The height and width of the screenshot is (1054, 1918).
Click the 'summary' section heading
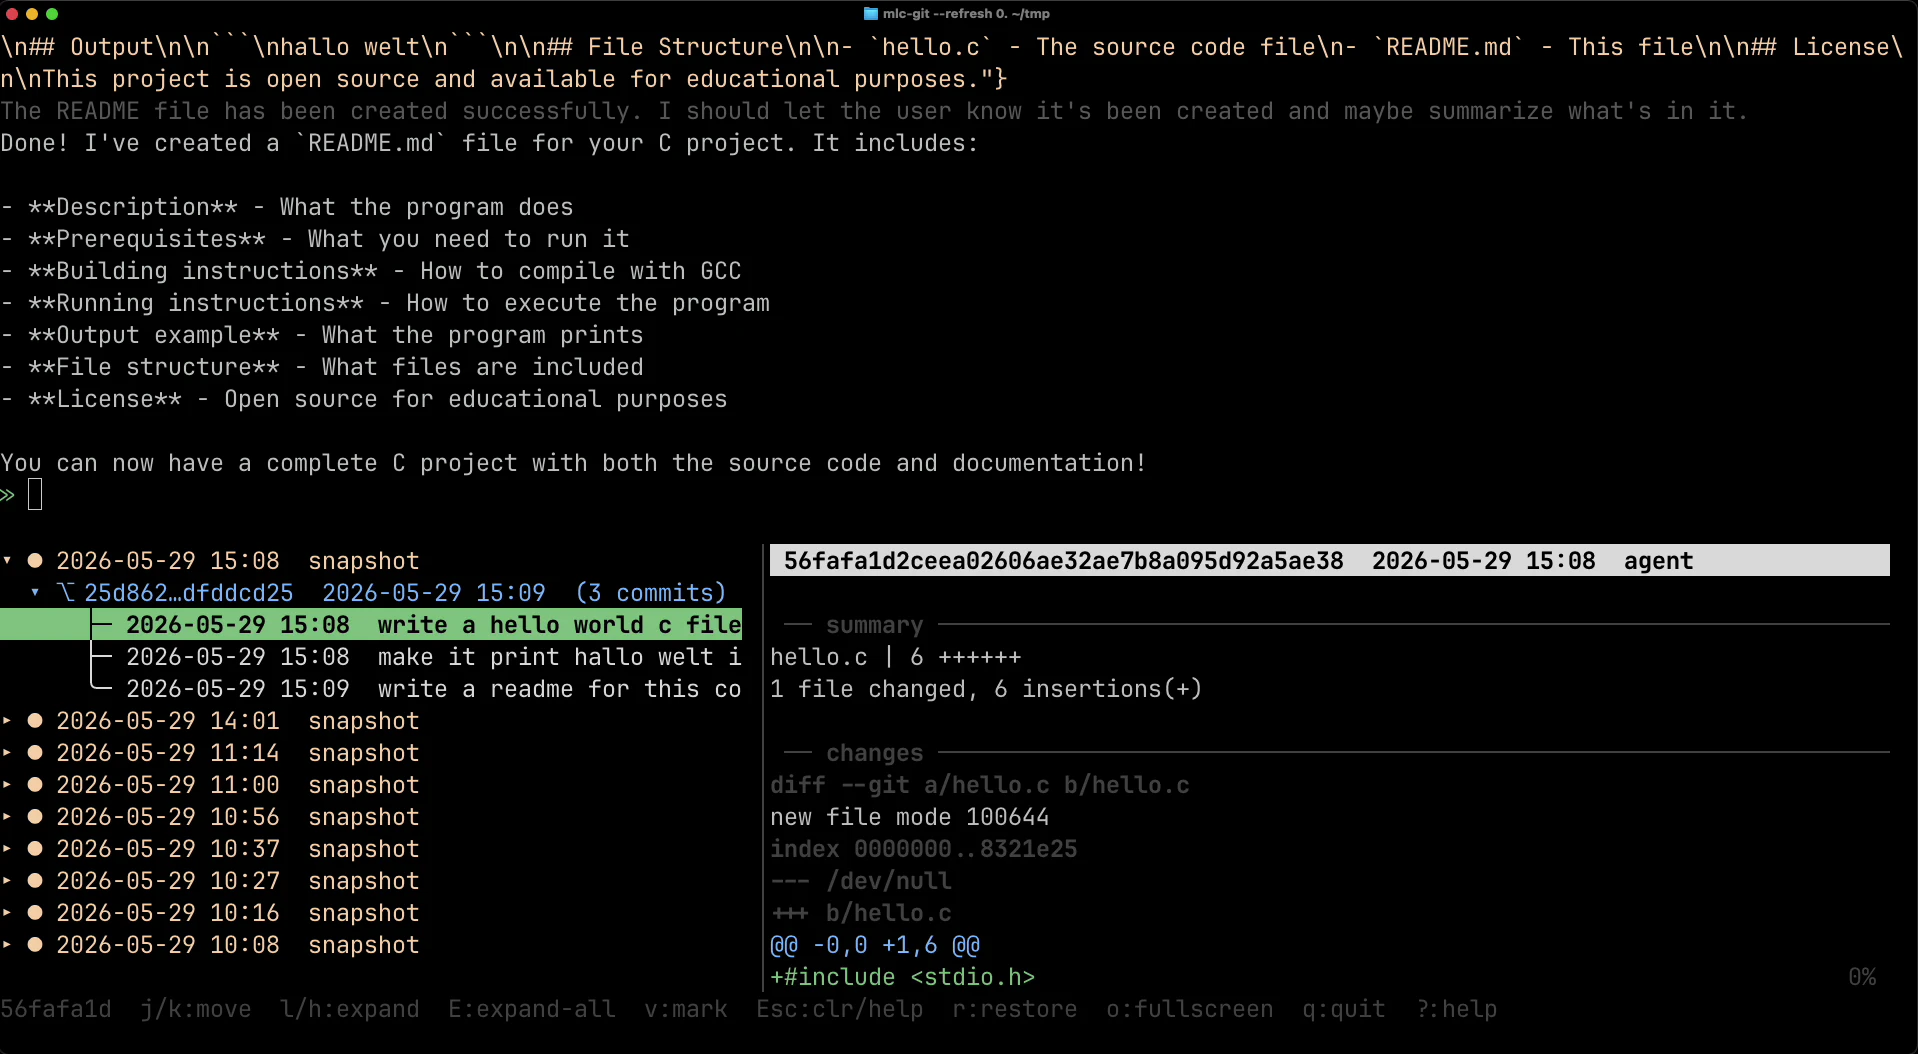coord(875,625)
